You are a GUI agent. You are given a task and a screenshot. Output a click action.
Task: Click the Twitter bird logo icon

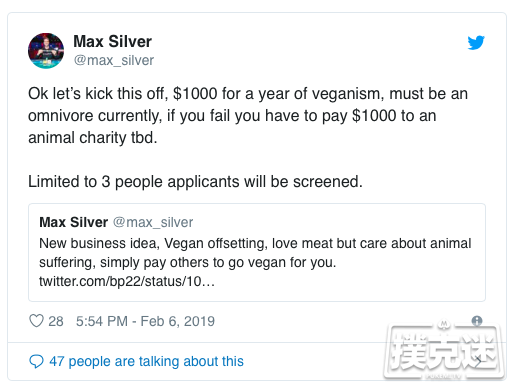pyautogui.click(x=476, y=42)
